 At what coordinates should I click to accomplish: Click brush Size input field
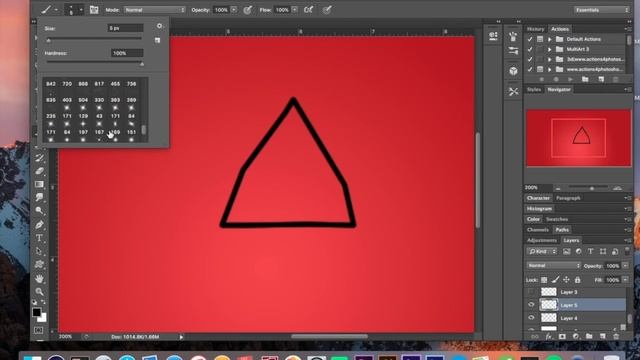click(x=126, y=28)
